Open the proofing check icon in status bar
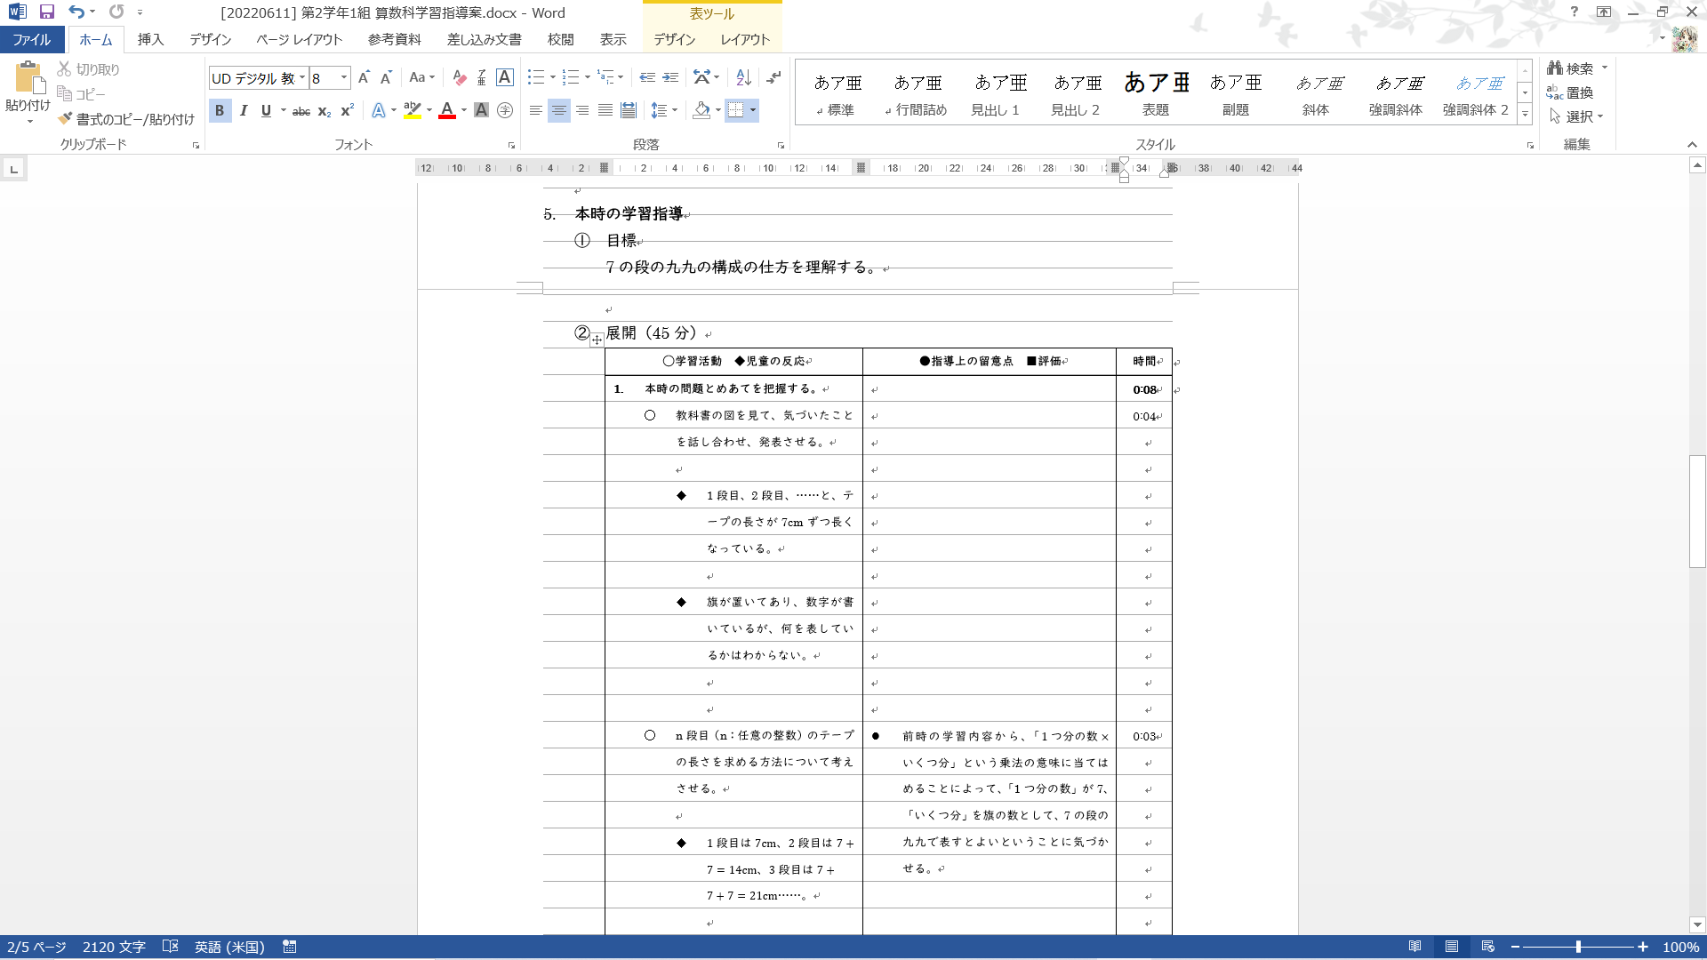Screen dimensions: 1707x960 (170, 947)
